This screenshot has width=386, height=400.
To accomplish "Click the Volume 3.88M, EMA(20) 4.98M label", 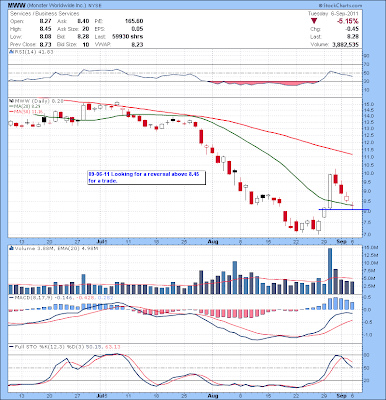I will [x=56, y=248].
